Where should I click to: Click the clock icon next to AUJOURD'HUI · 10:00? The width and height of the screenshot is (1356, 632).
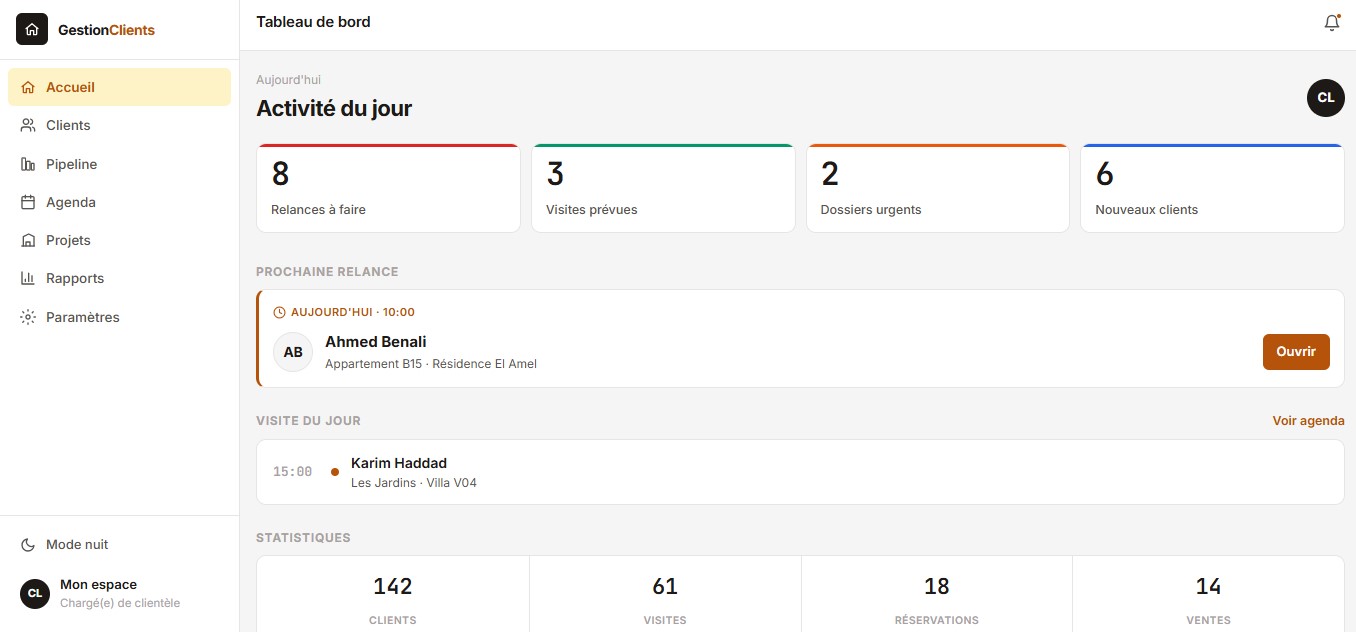point(279,312)
